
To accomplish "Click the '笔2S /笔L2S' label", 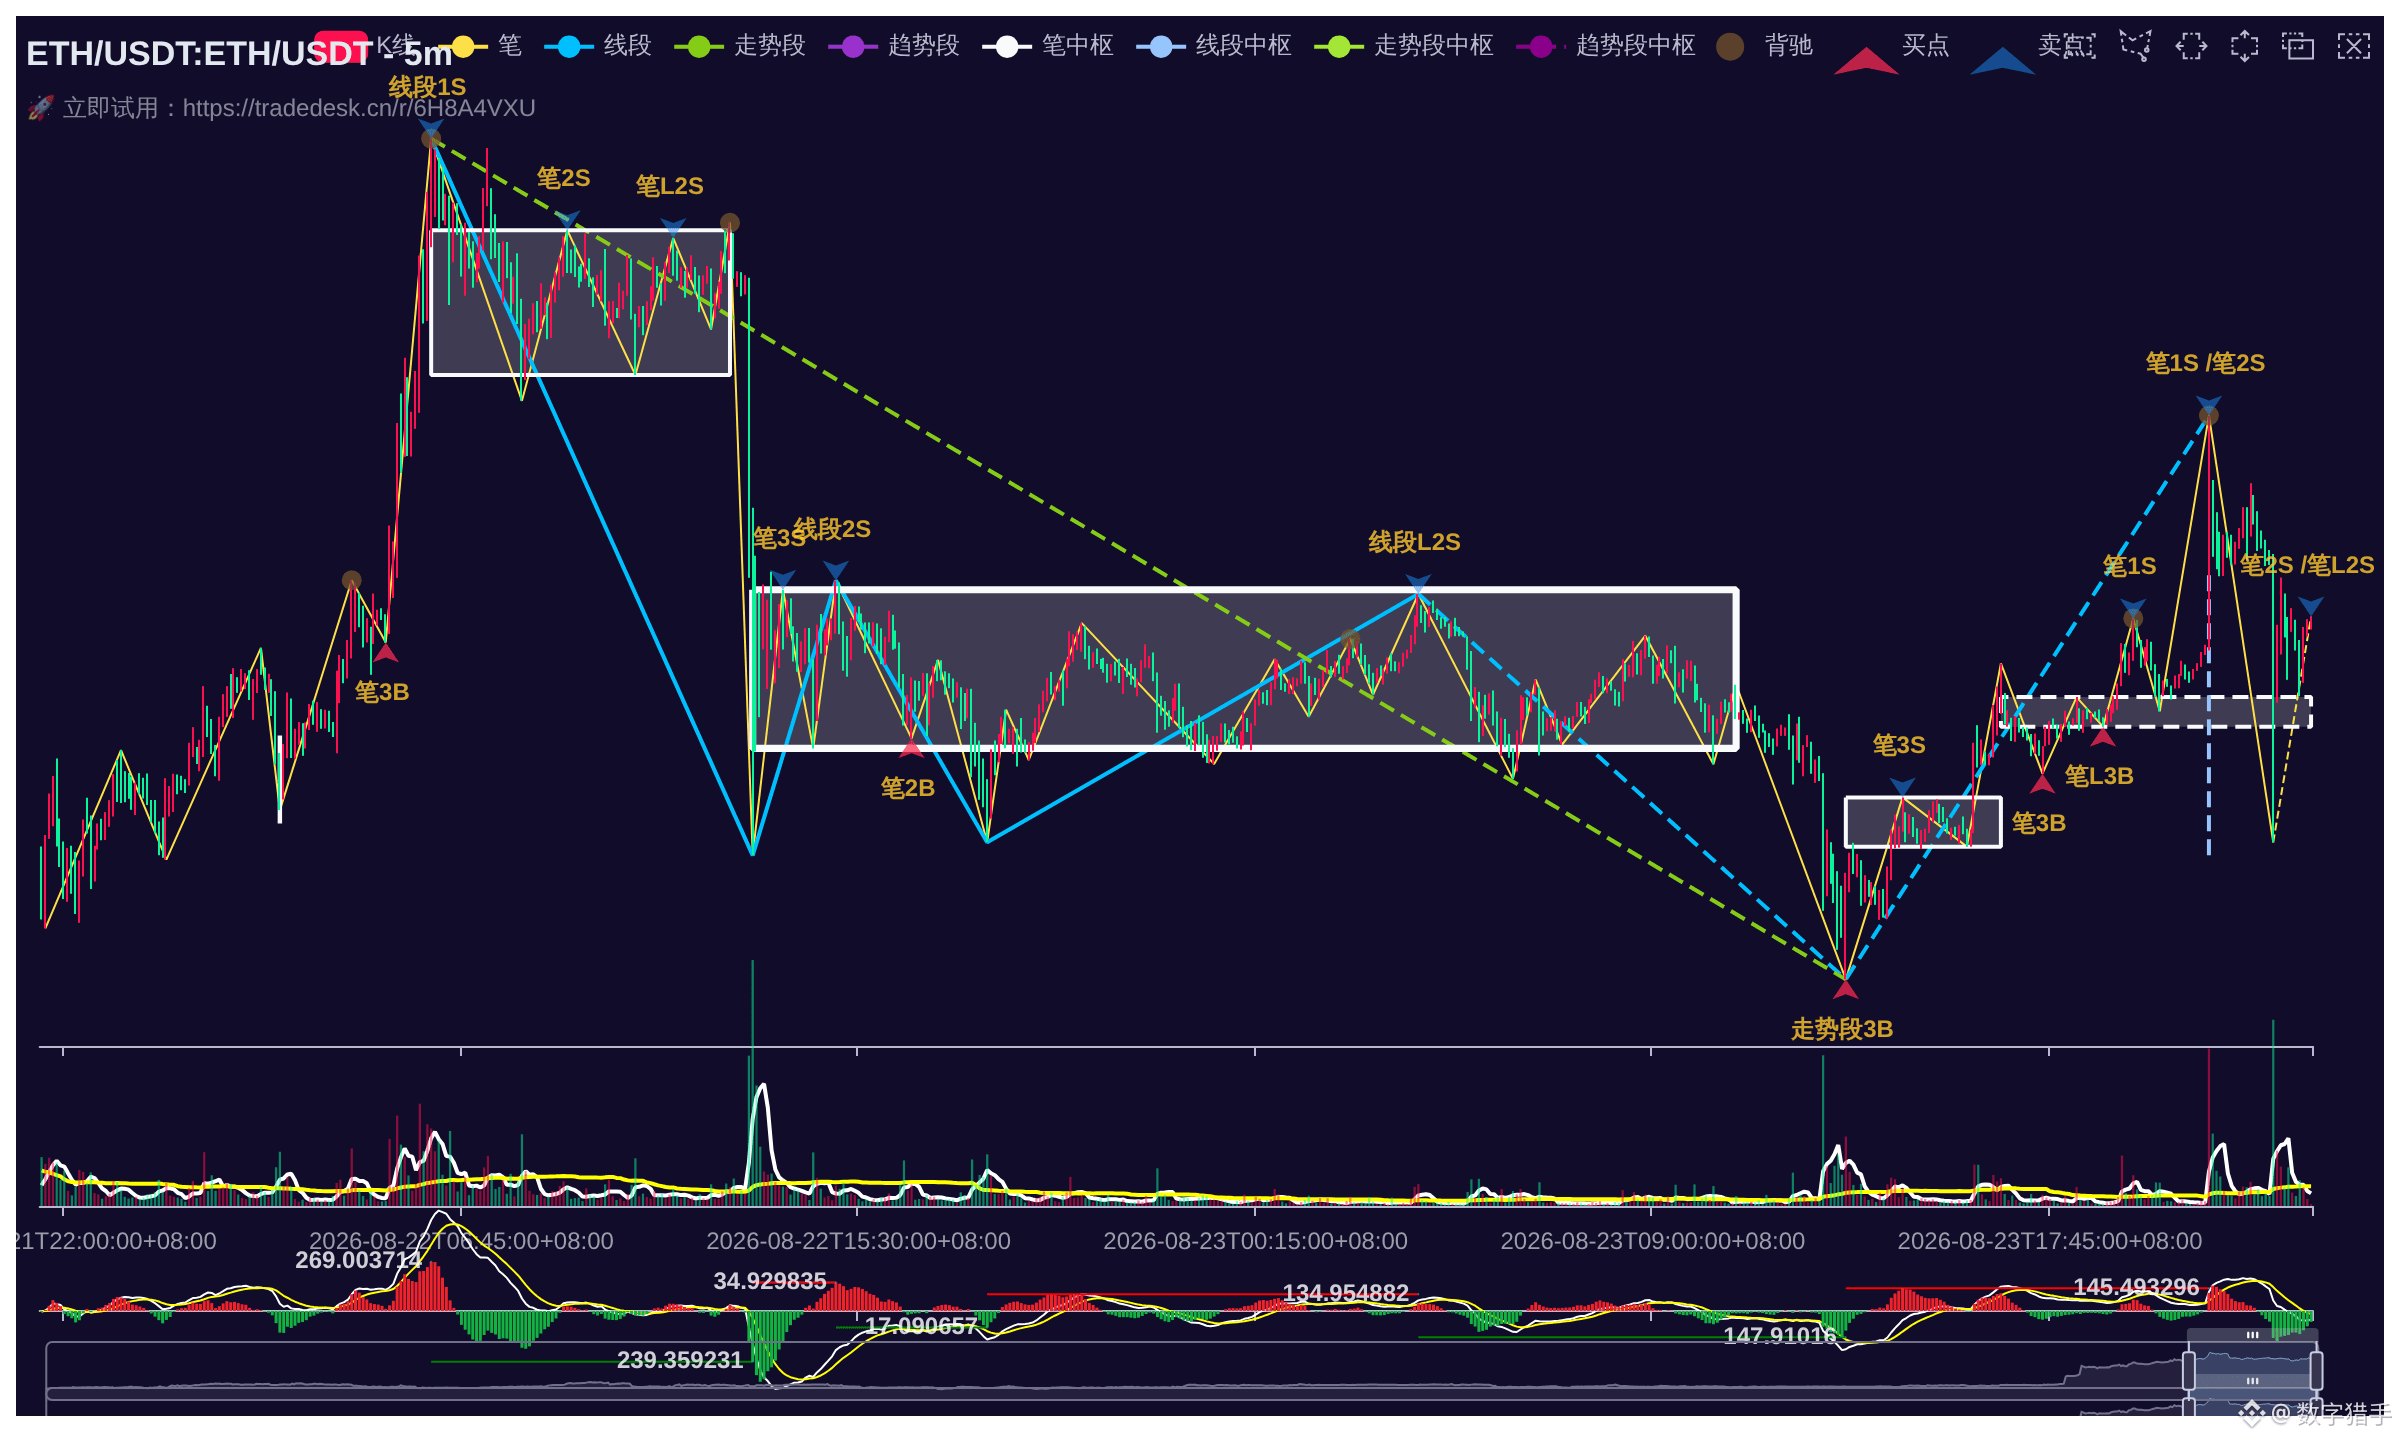I will click(x=2307, y=565).
